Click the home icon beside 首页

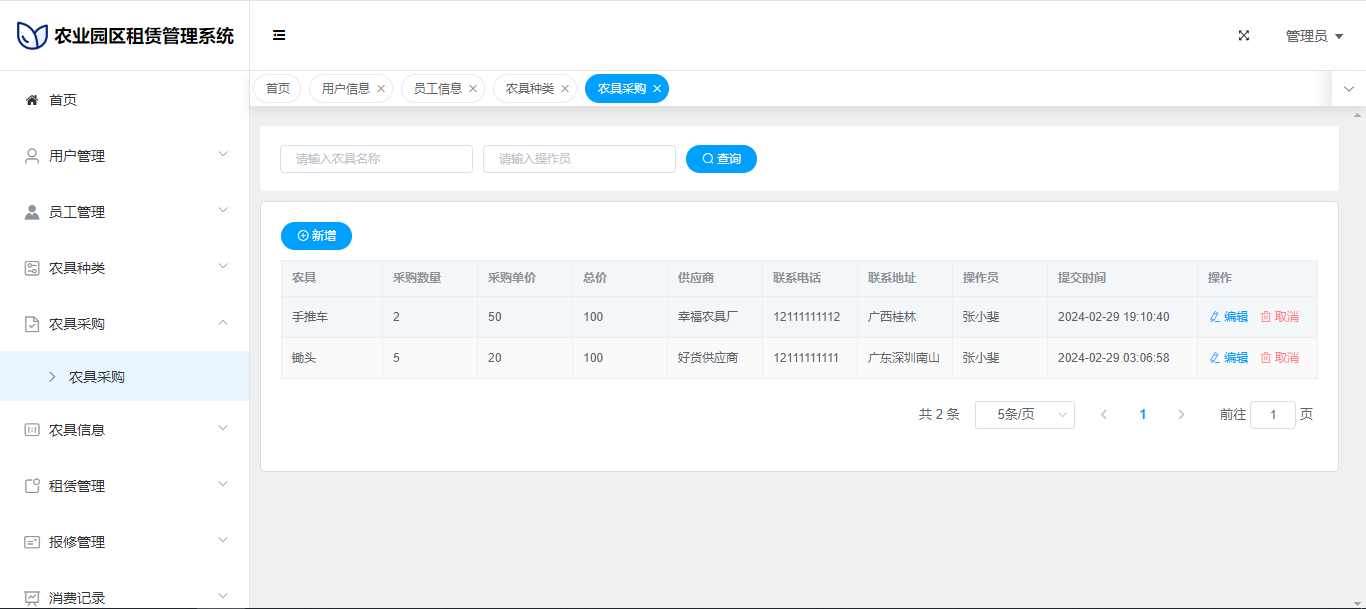pos(32,100)
